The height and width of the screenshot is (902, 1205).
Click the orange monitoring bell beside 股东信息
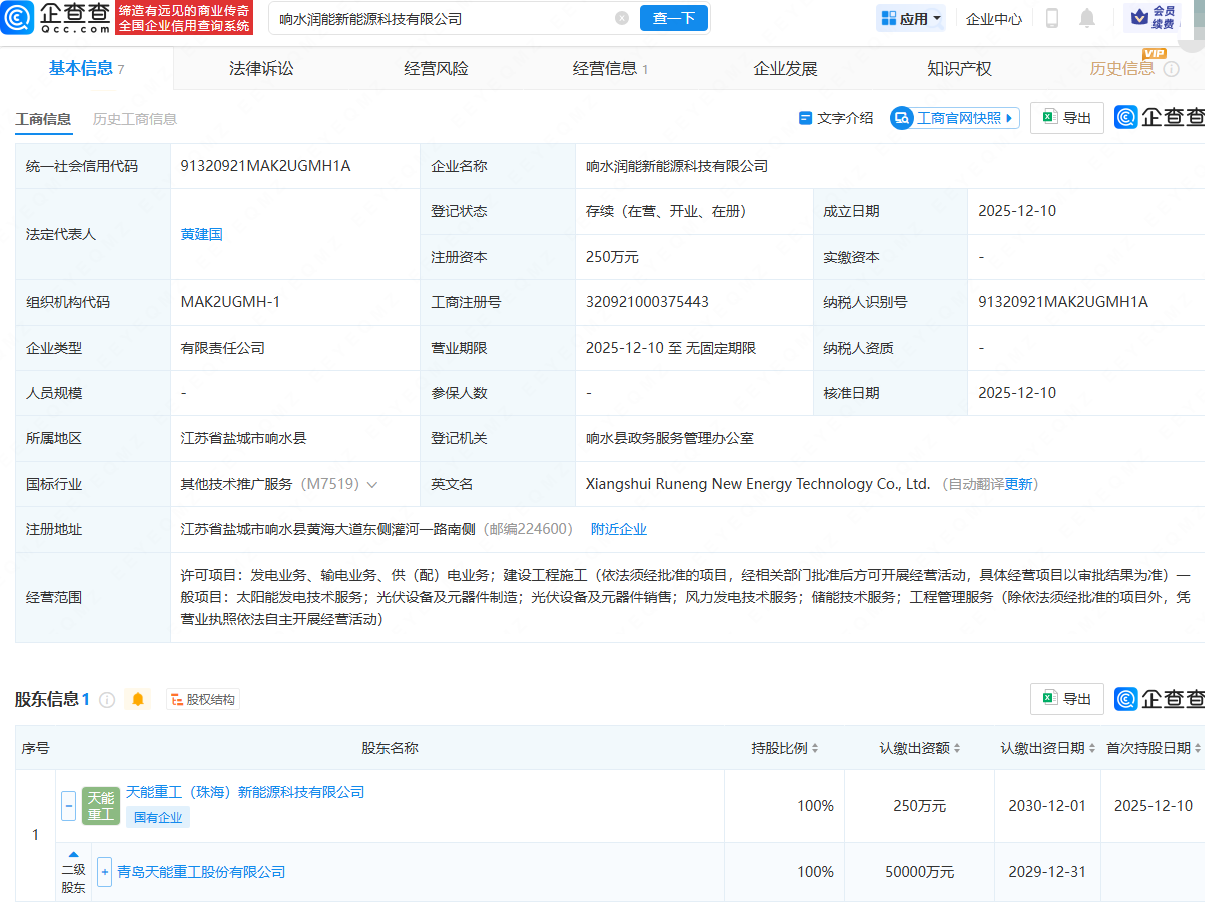(137, 699)
